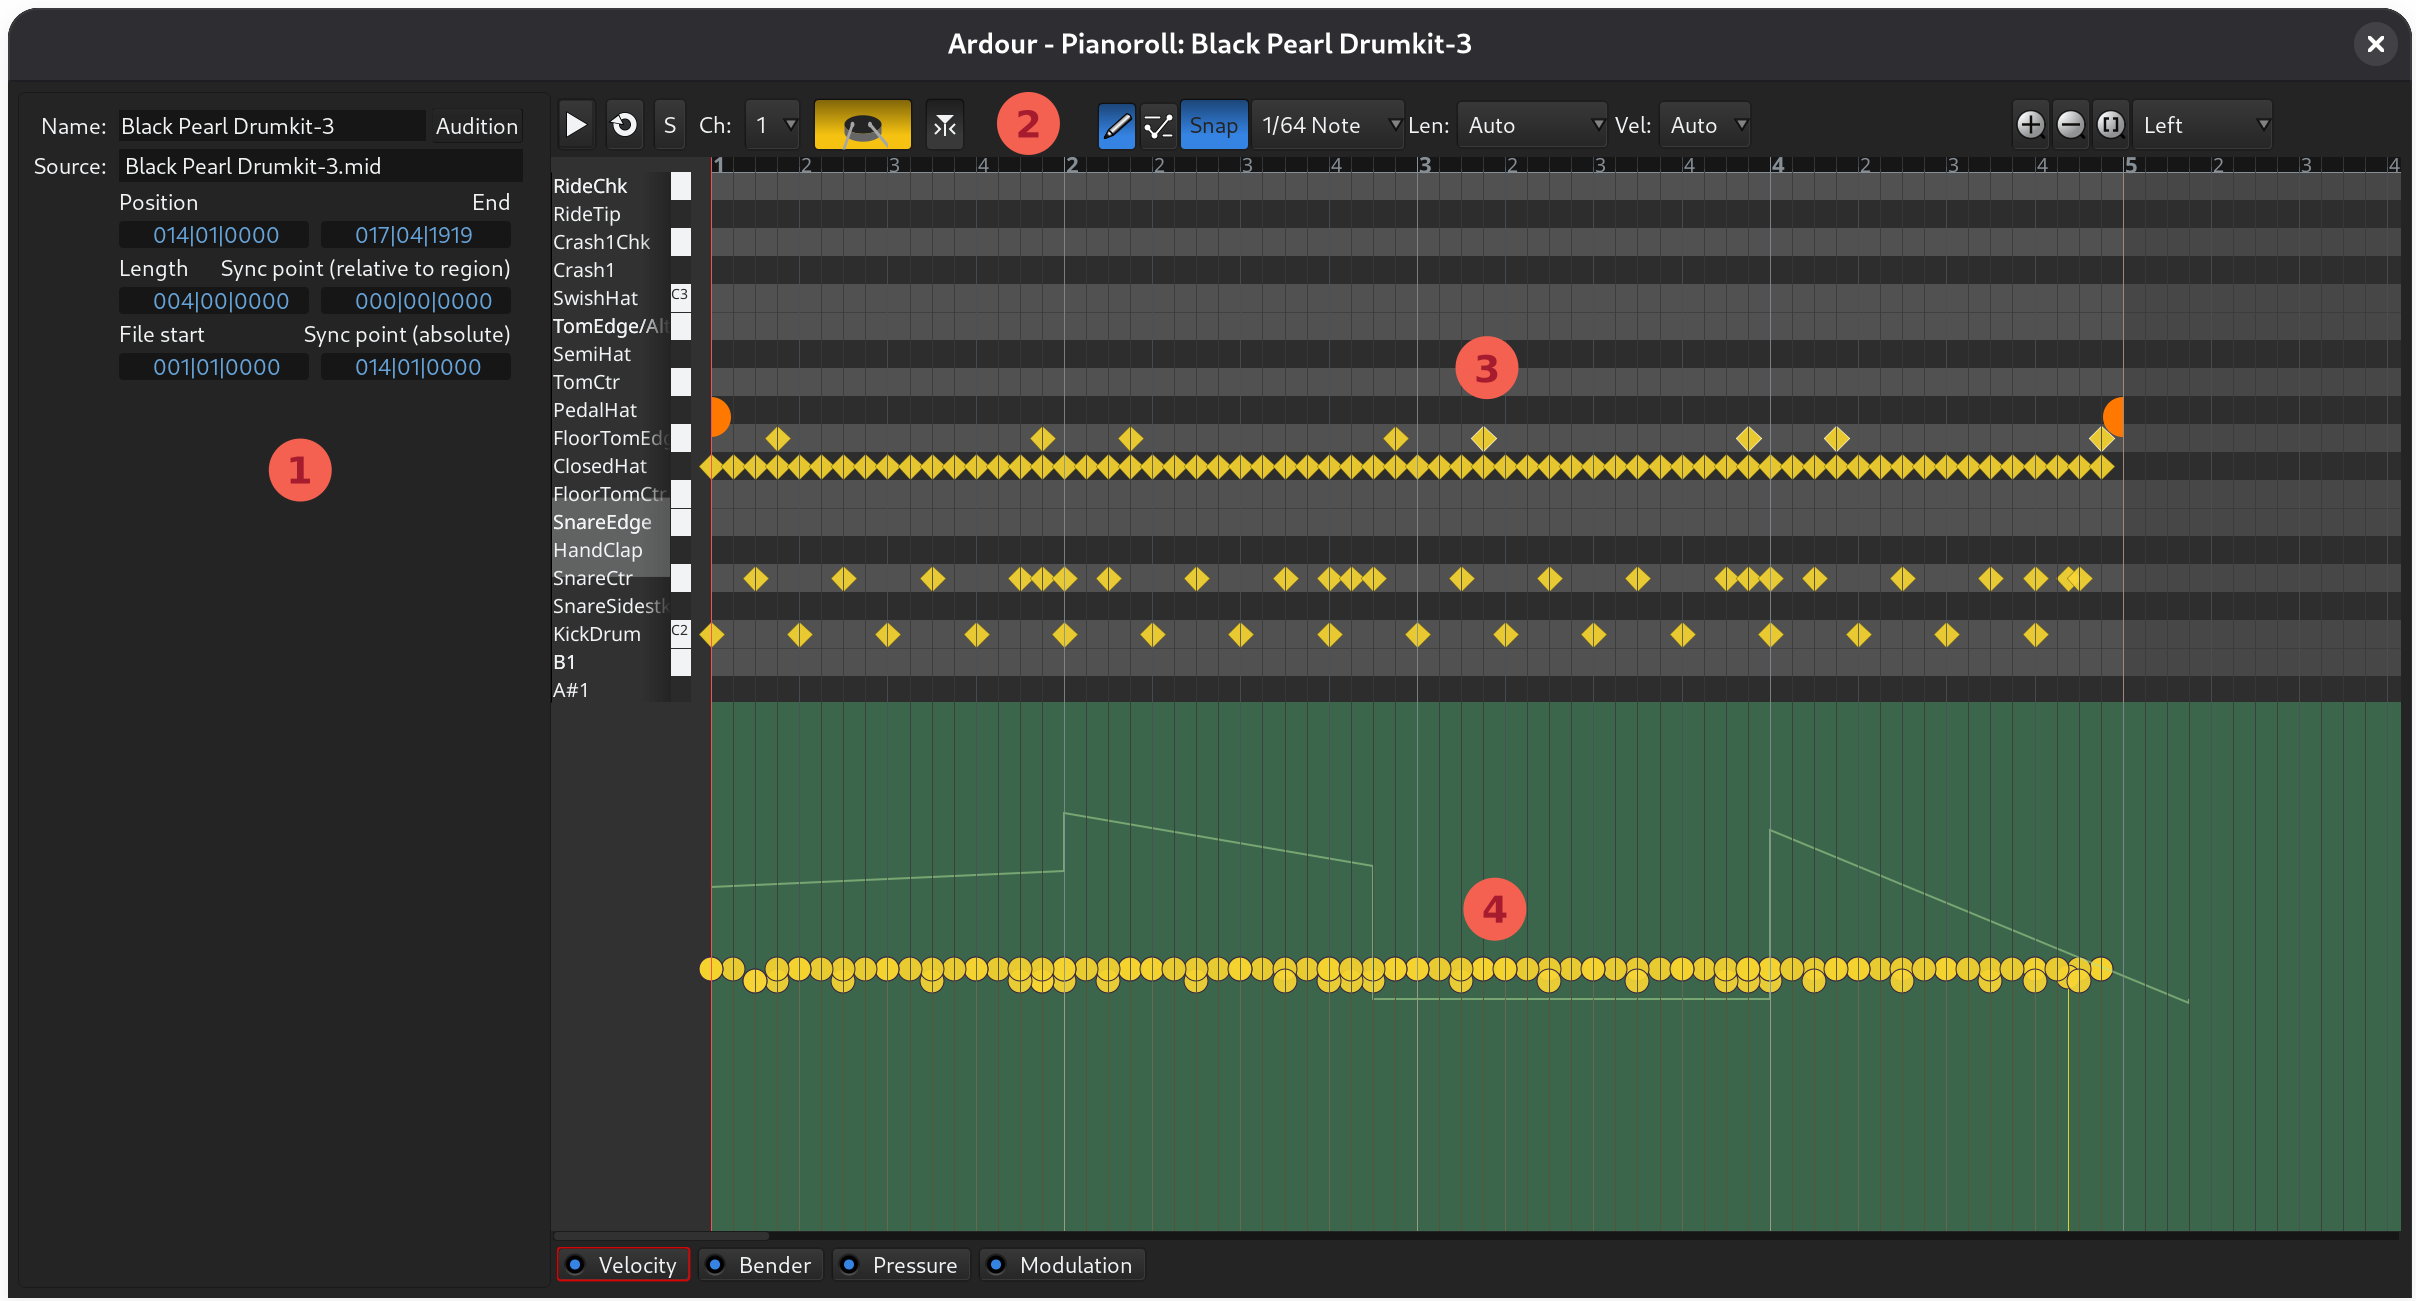Viewport: 2416px width, 1301px height.
Task: Toggle the S solo button
Action: point(669,125)
